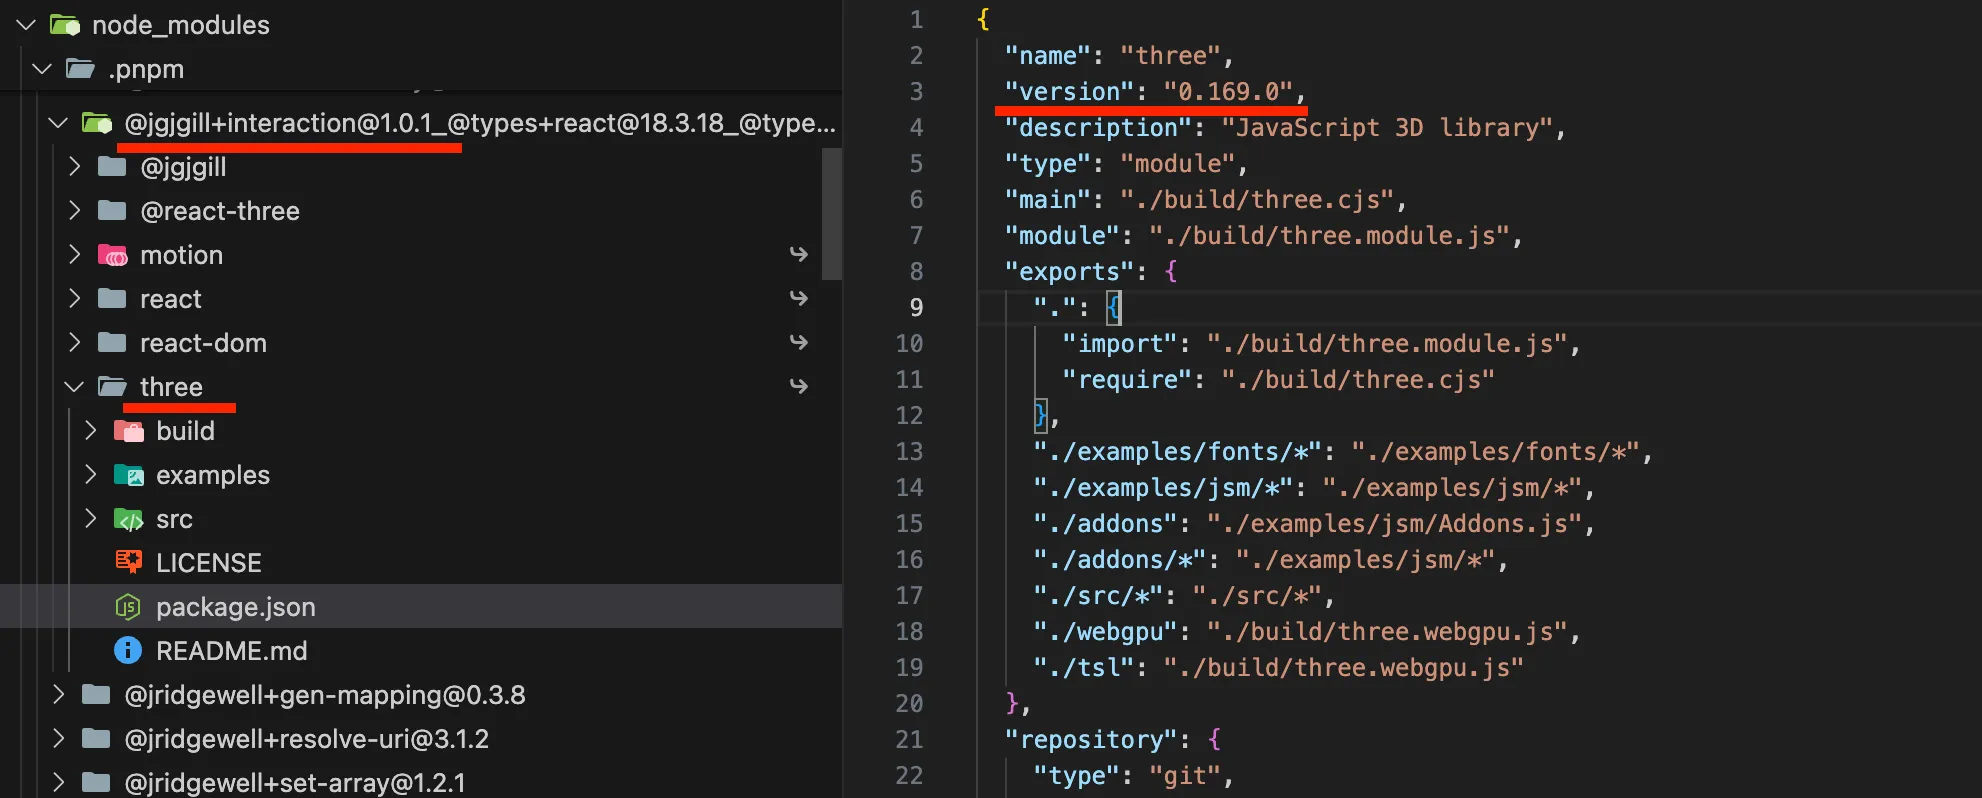Click symlink arrow beside three folder
The height and width of the screenshot is (798, 1982).
pos(798,387)
